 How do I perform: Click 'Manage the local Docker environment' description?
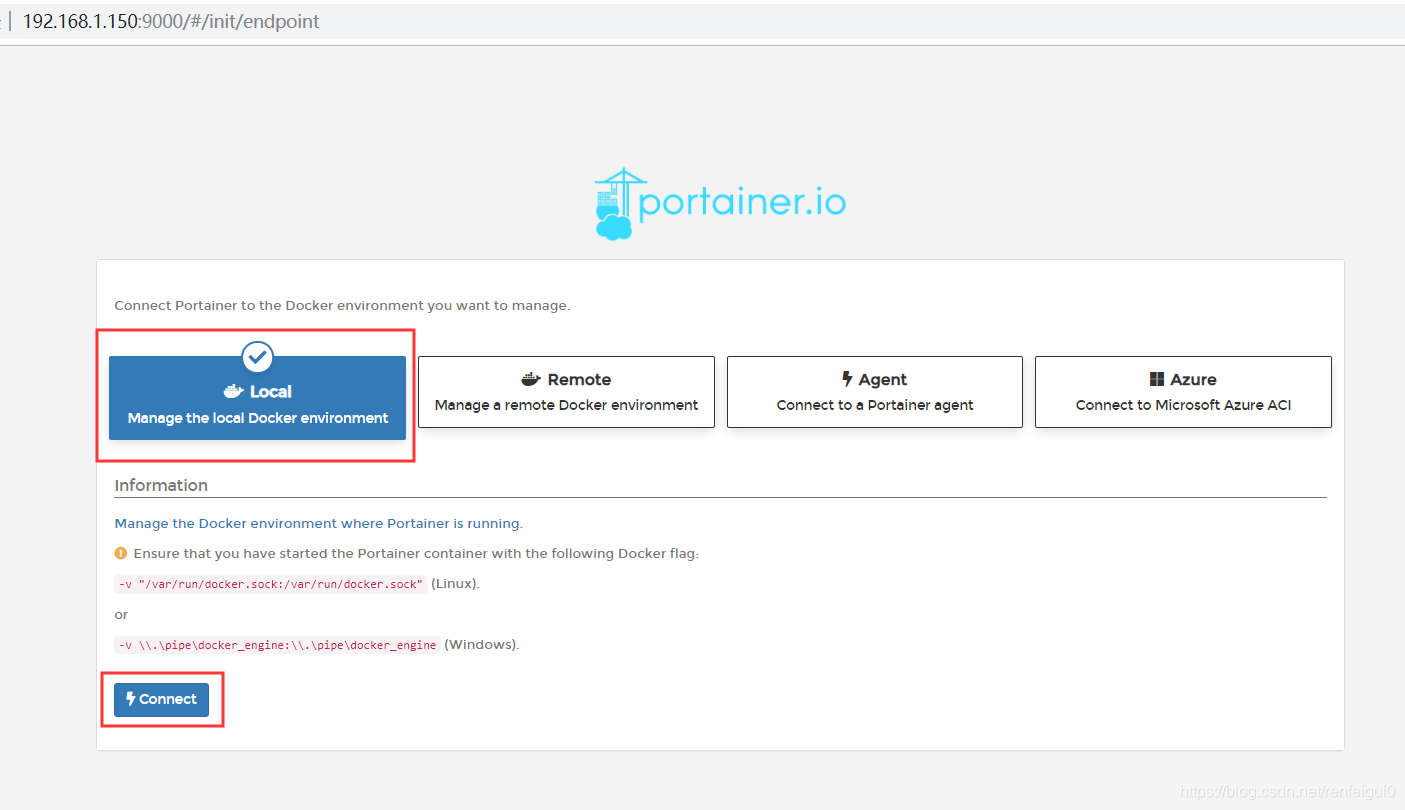pyautogui.click(x=258, y=418)
